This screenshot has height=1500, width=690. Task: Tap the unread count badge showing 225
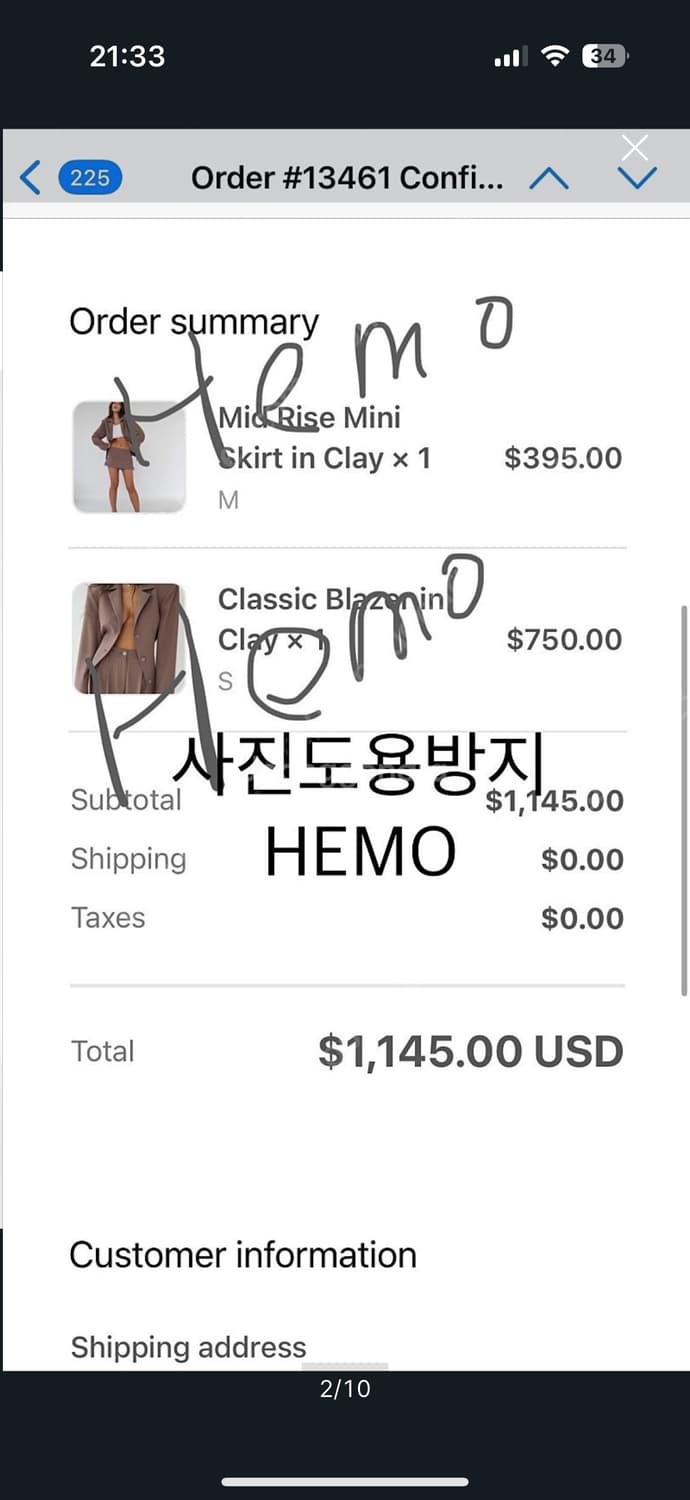90,178
